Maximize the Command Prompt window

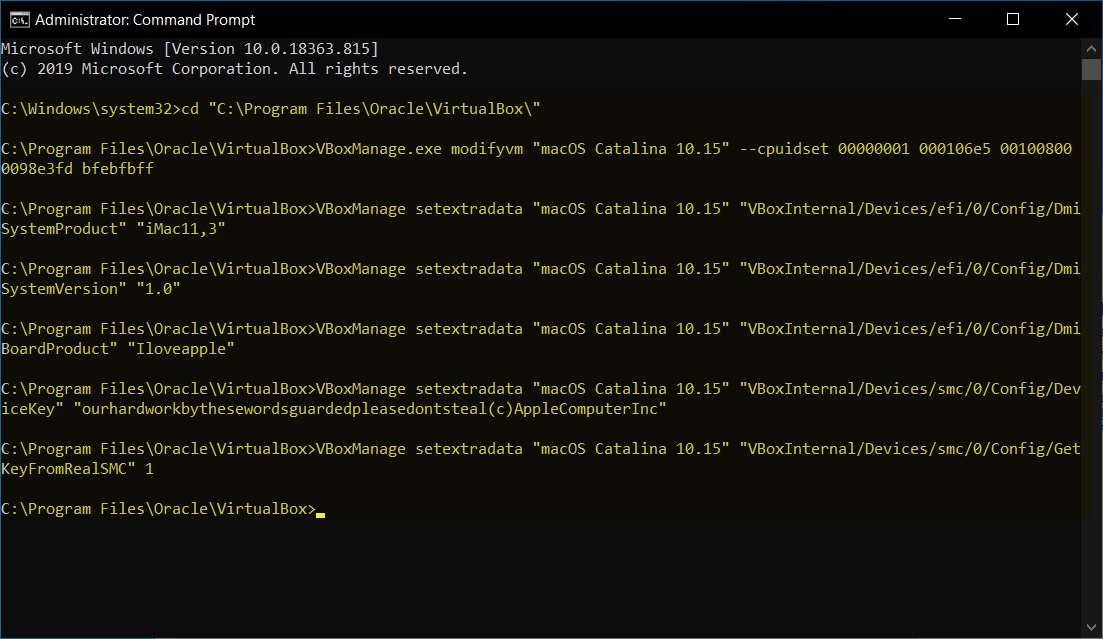tap(1013, 19)
